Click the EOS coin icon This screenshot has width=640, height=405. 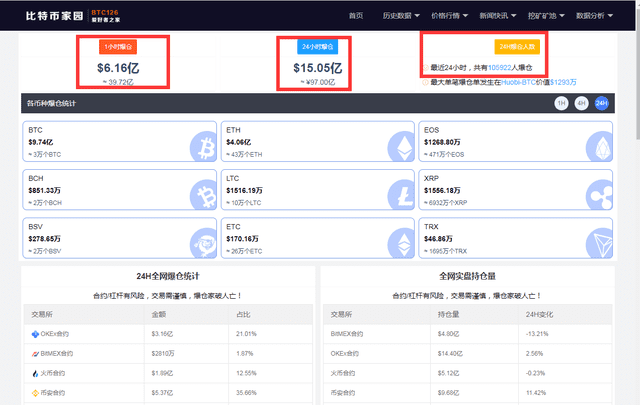click(x=599, y=146)
